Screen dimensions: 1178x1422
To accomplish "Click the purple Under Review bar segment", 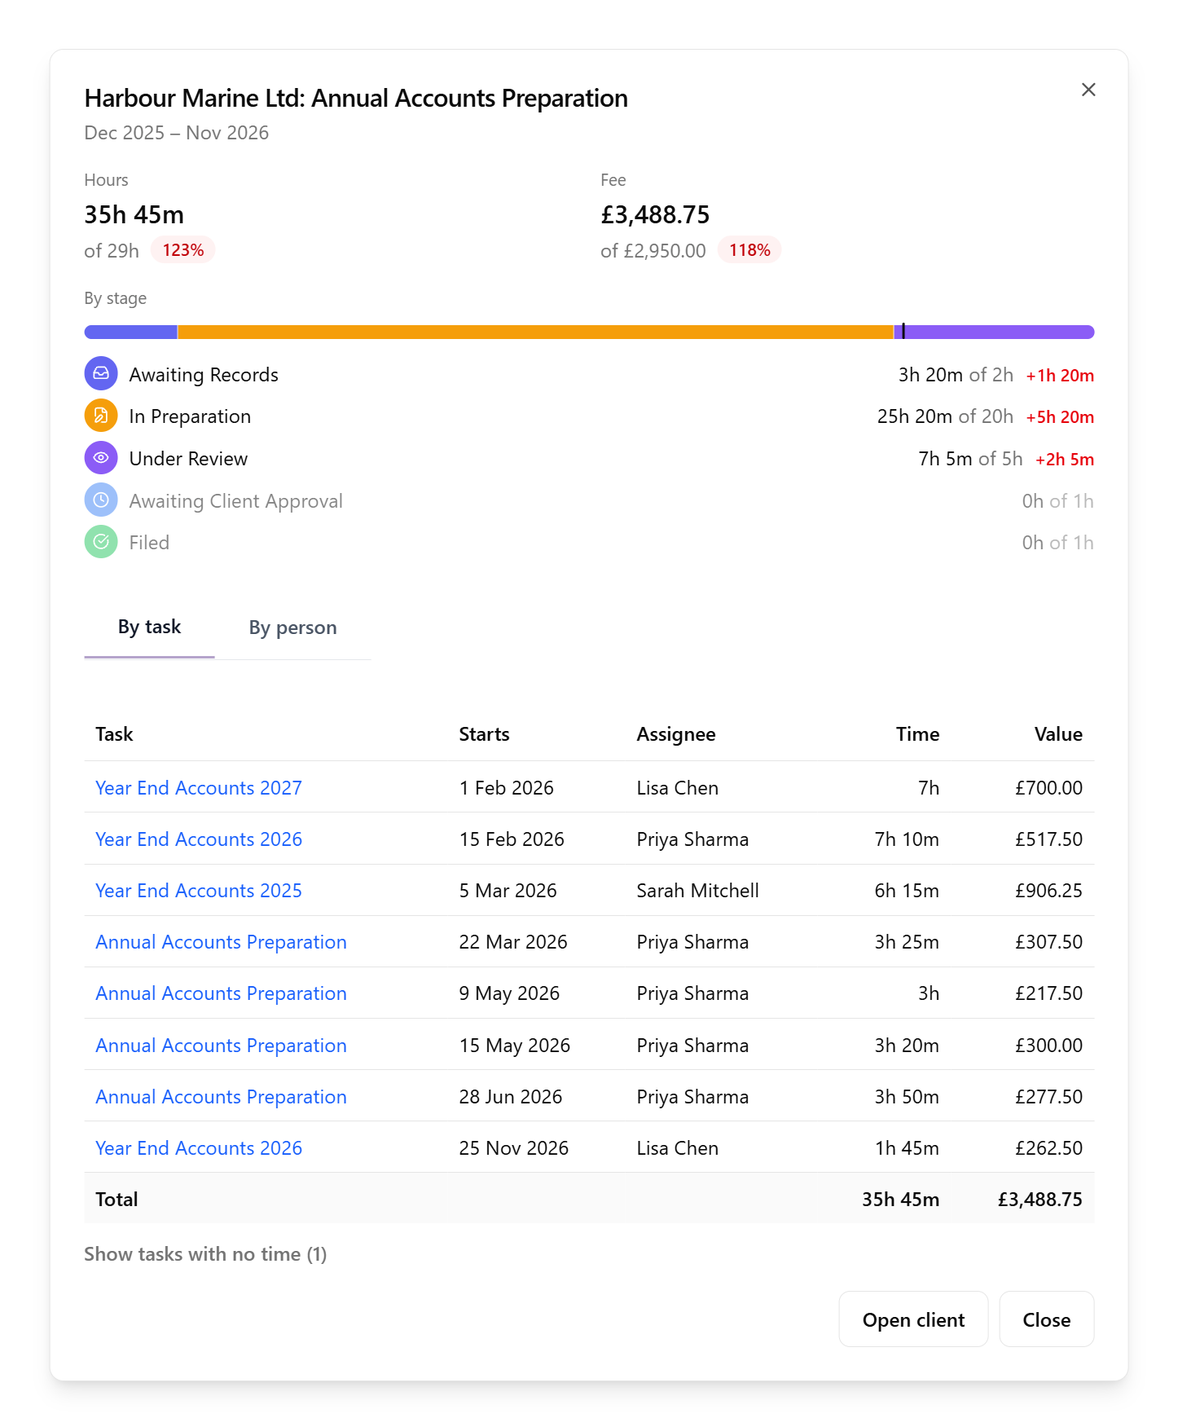I will [994, 332].
